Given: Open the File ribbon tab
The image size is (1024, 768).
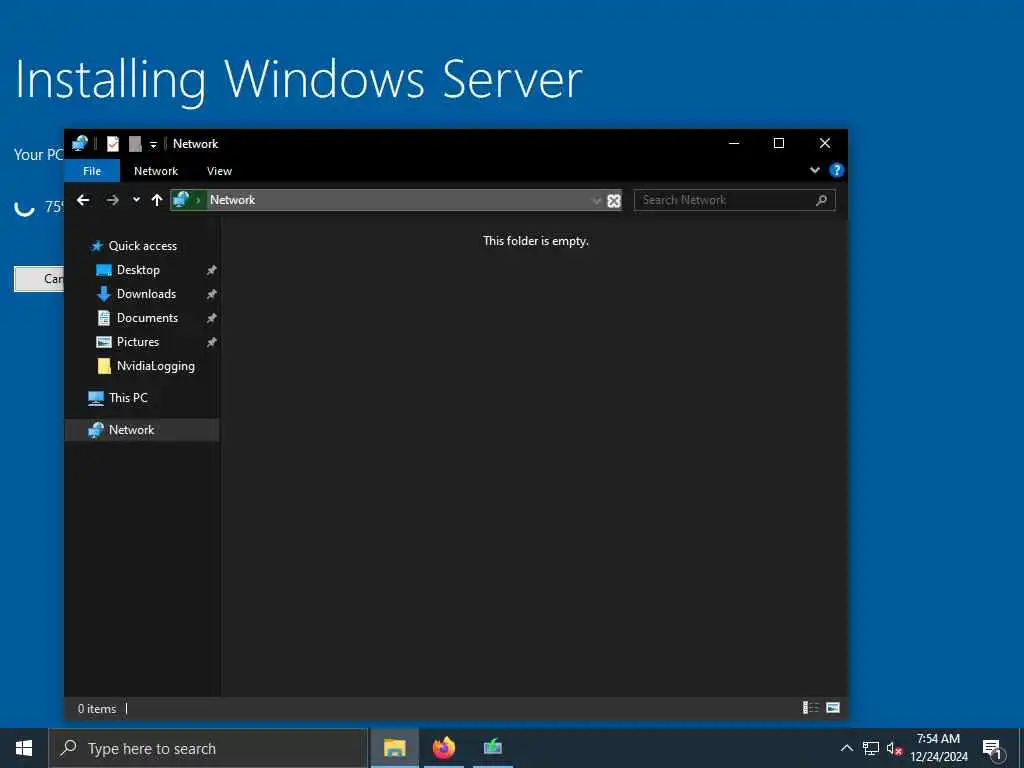Looking at the screenshot, I should point(92,170).
